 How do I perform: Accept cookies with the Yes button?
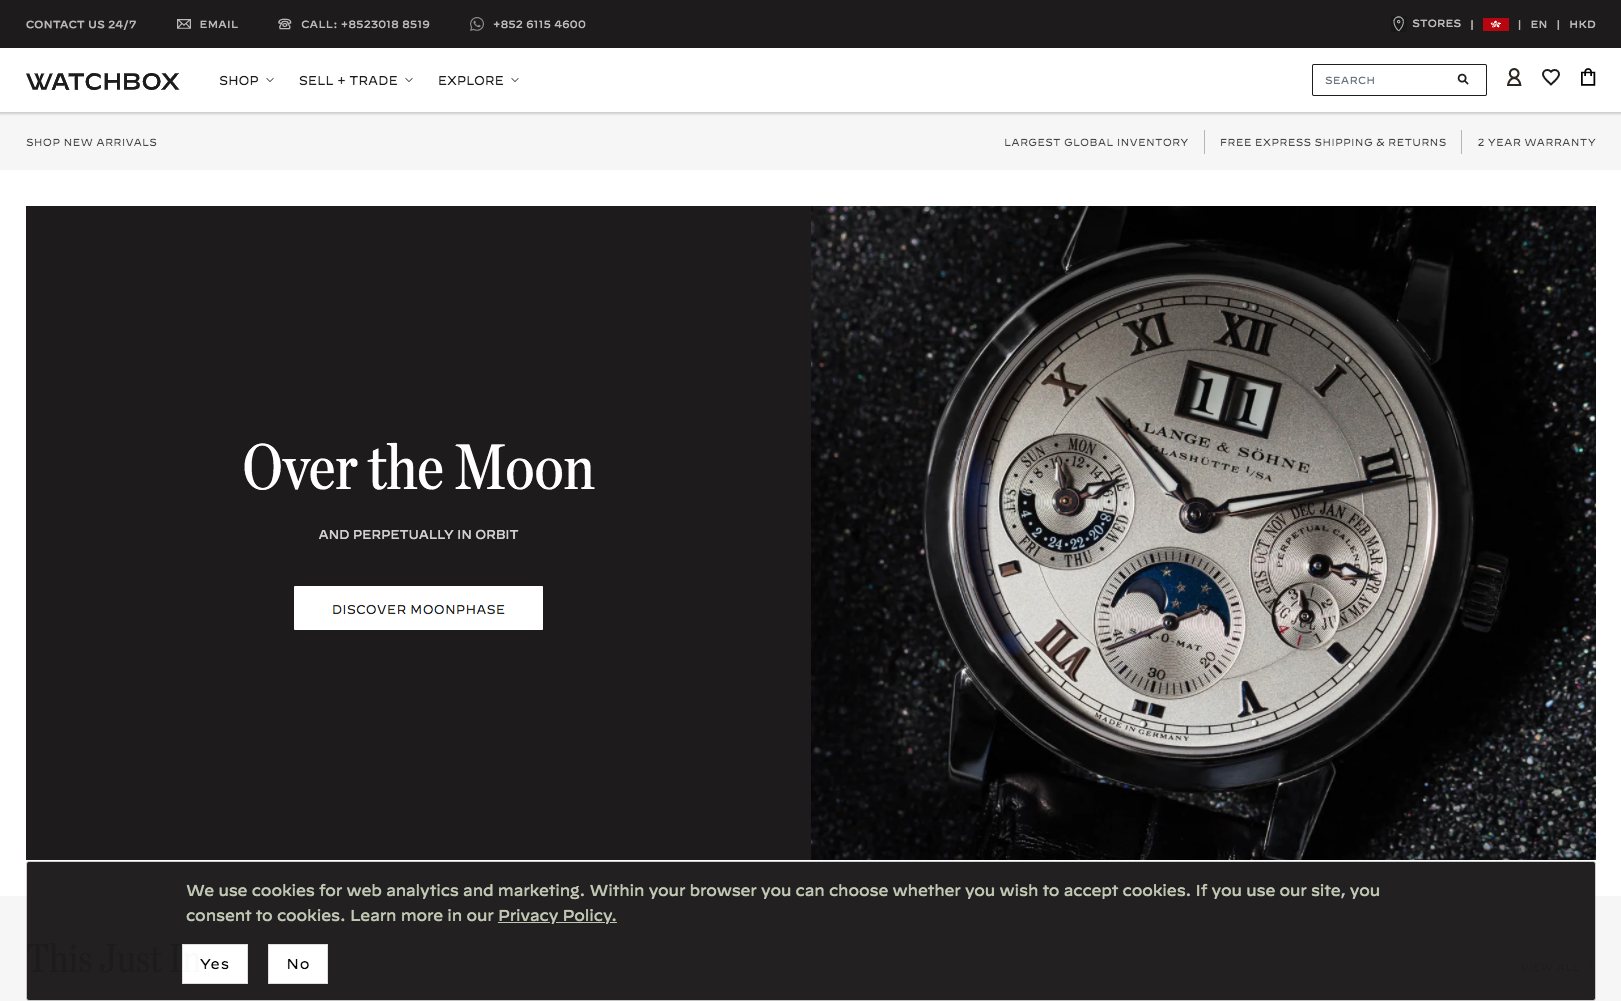[x=215, y=964]
